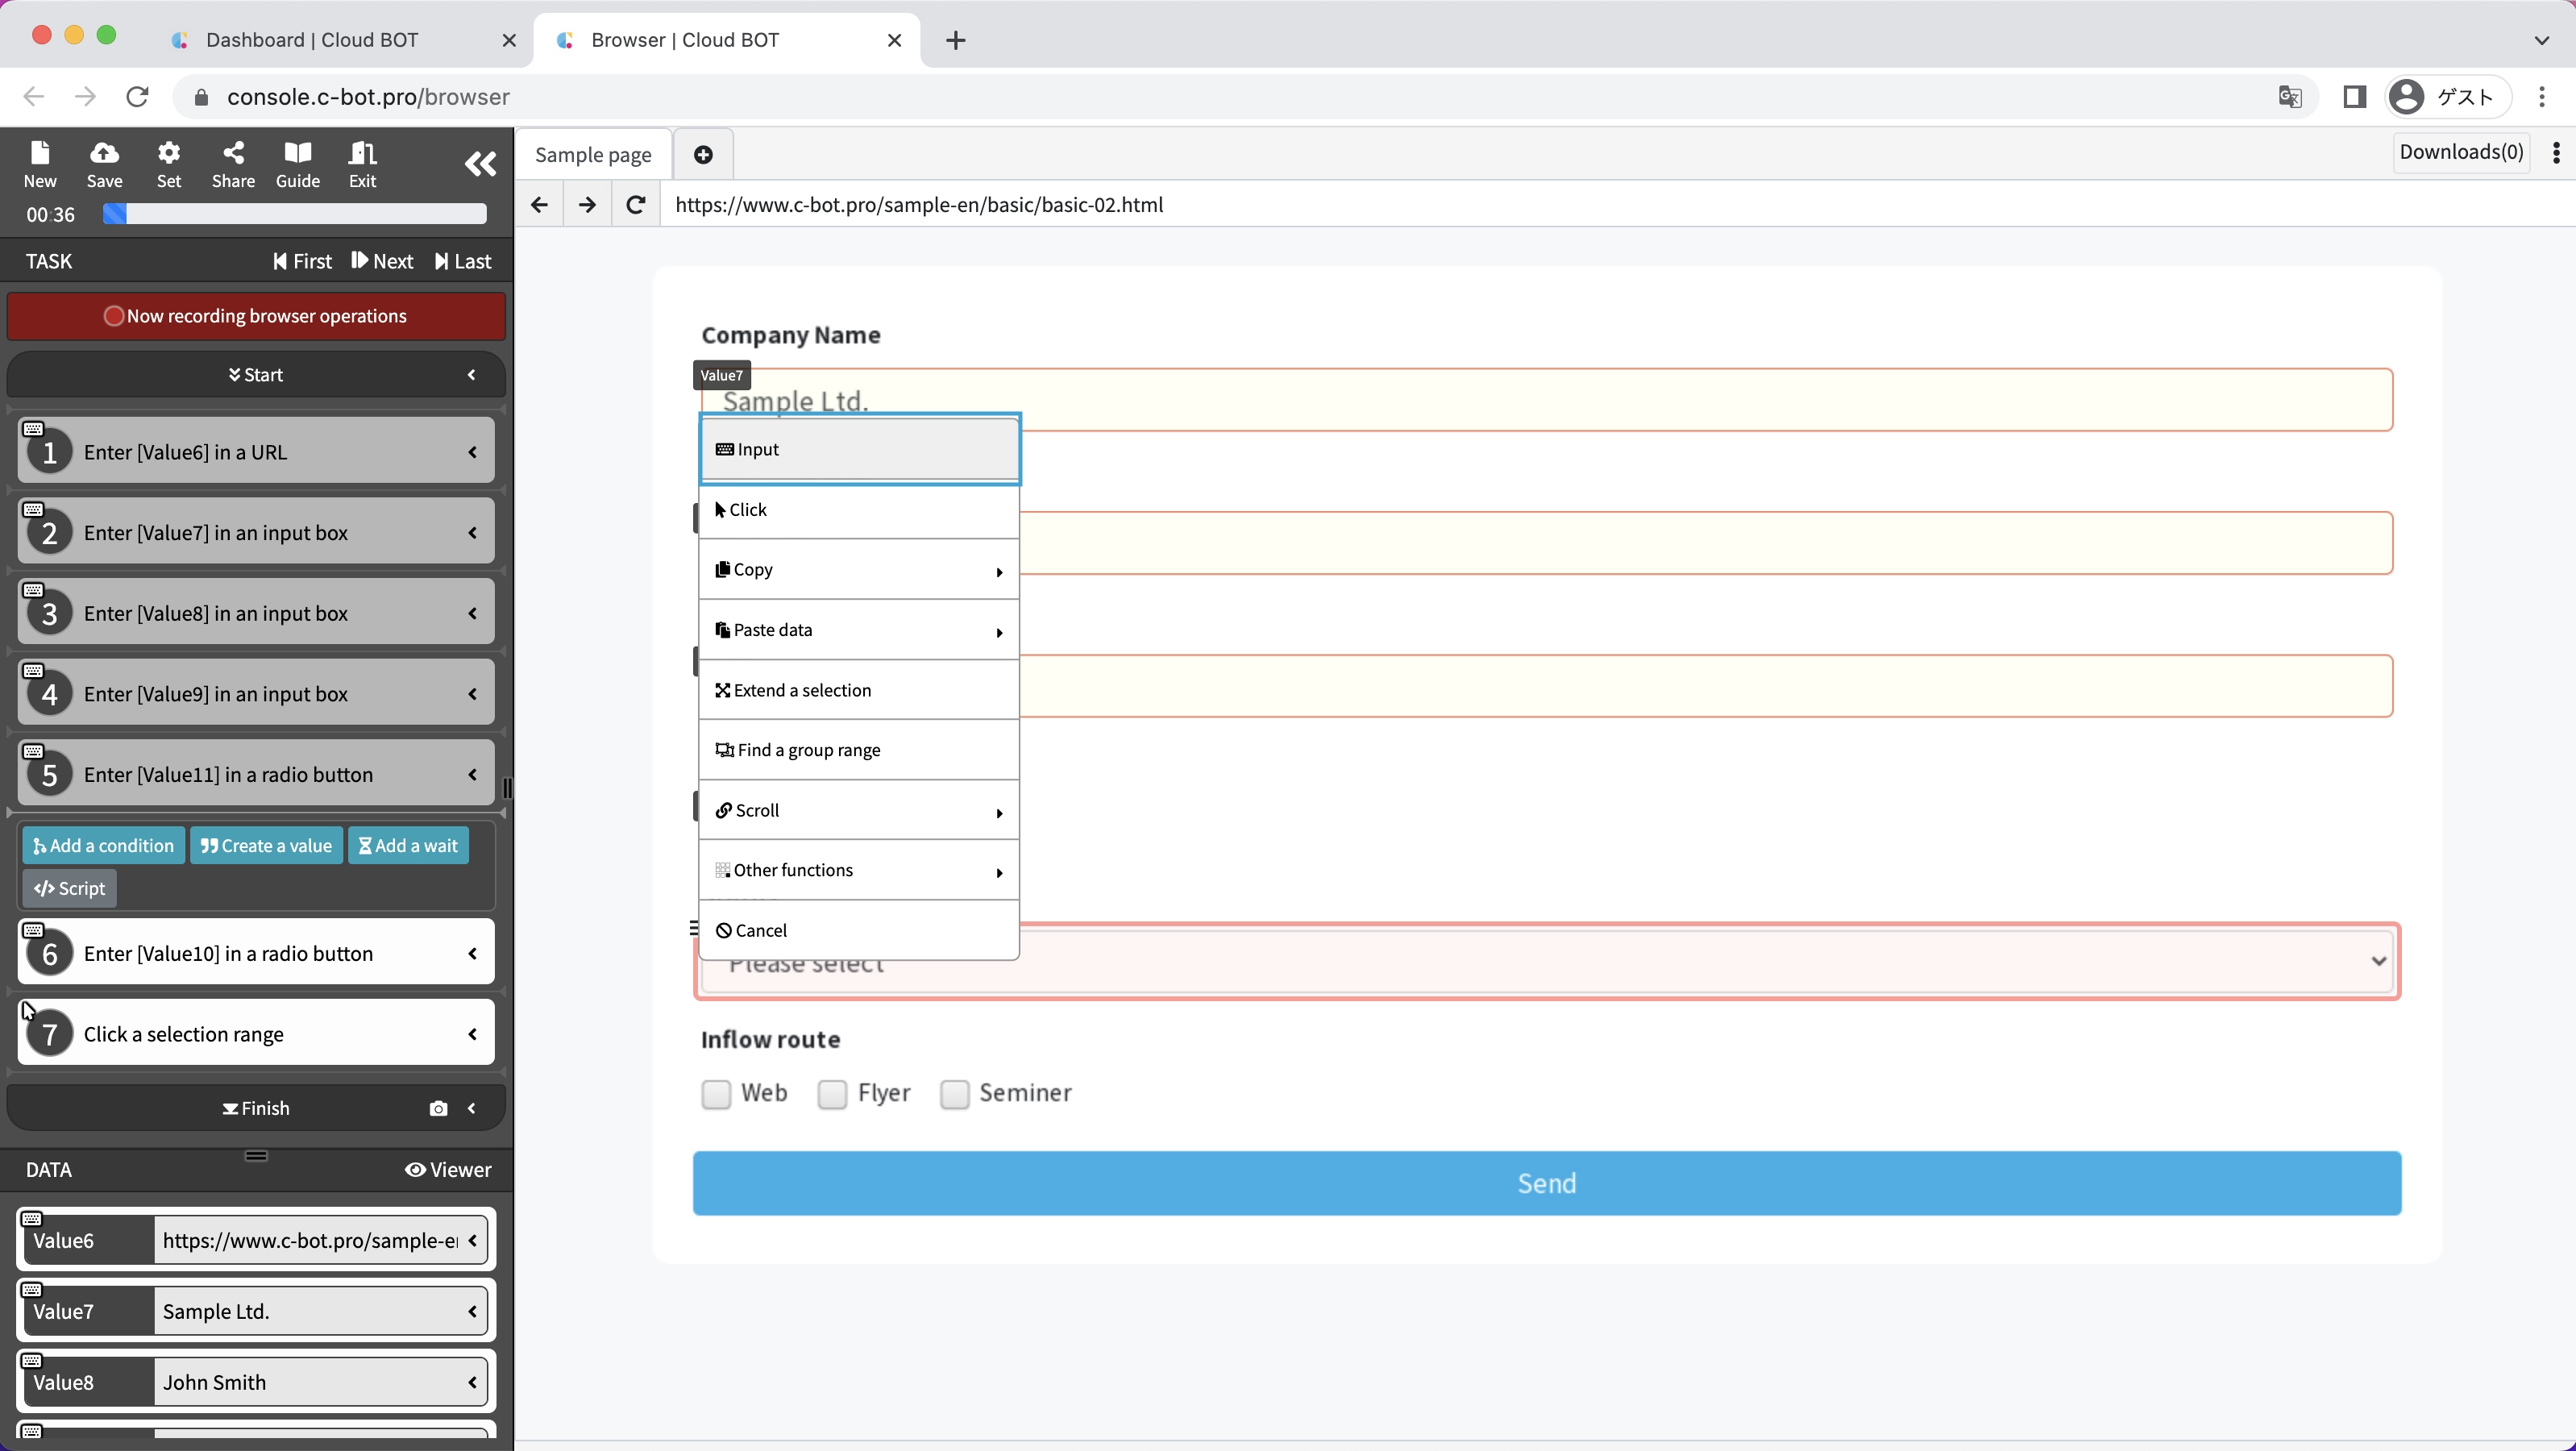Click the recording progress bar
Viewport: 2576px width, 1451px height.
[295, 214]
